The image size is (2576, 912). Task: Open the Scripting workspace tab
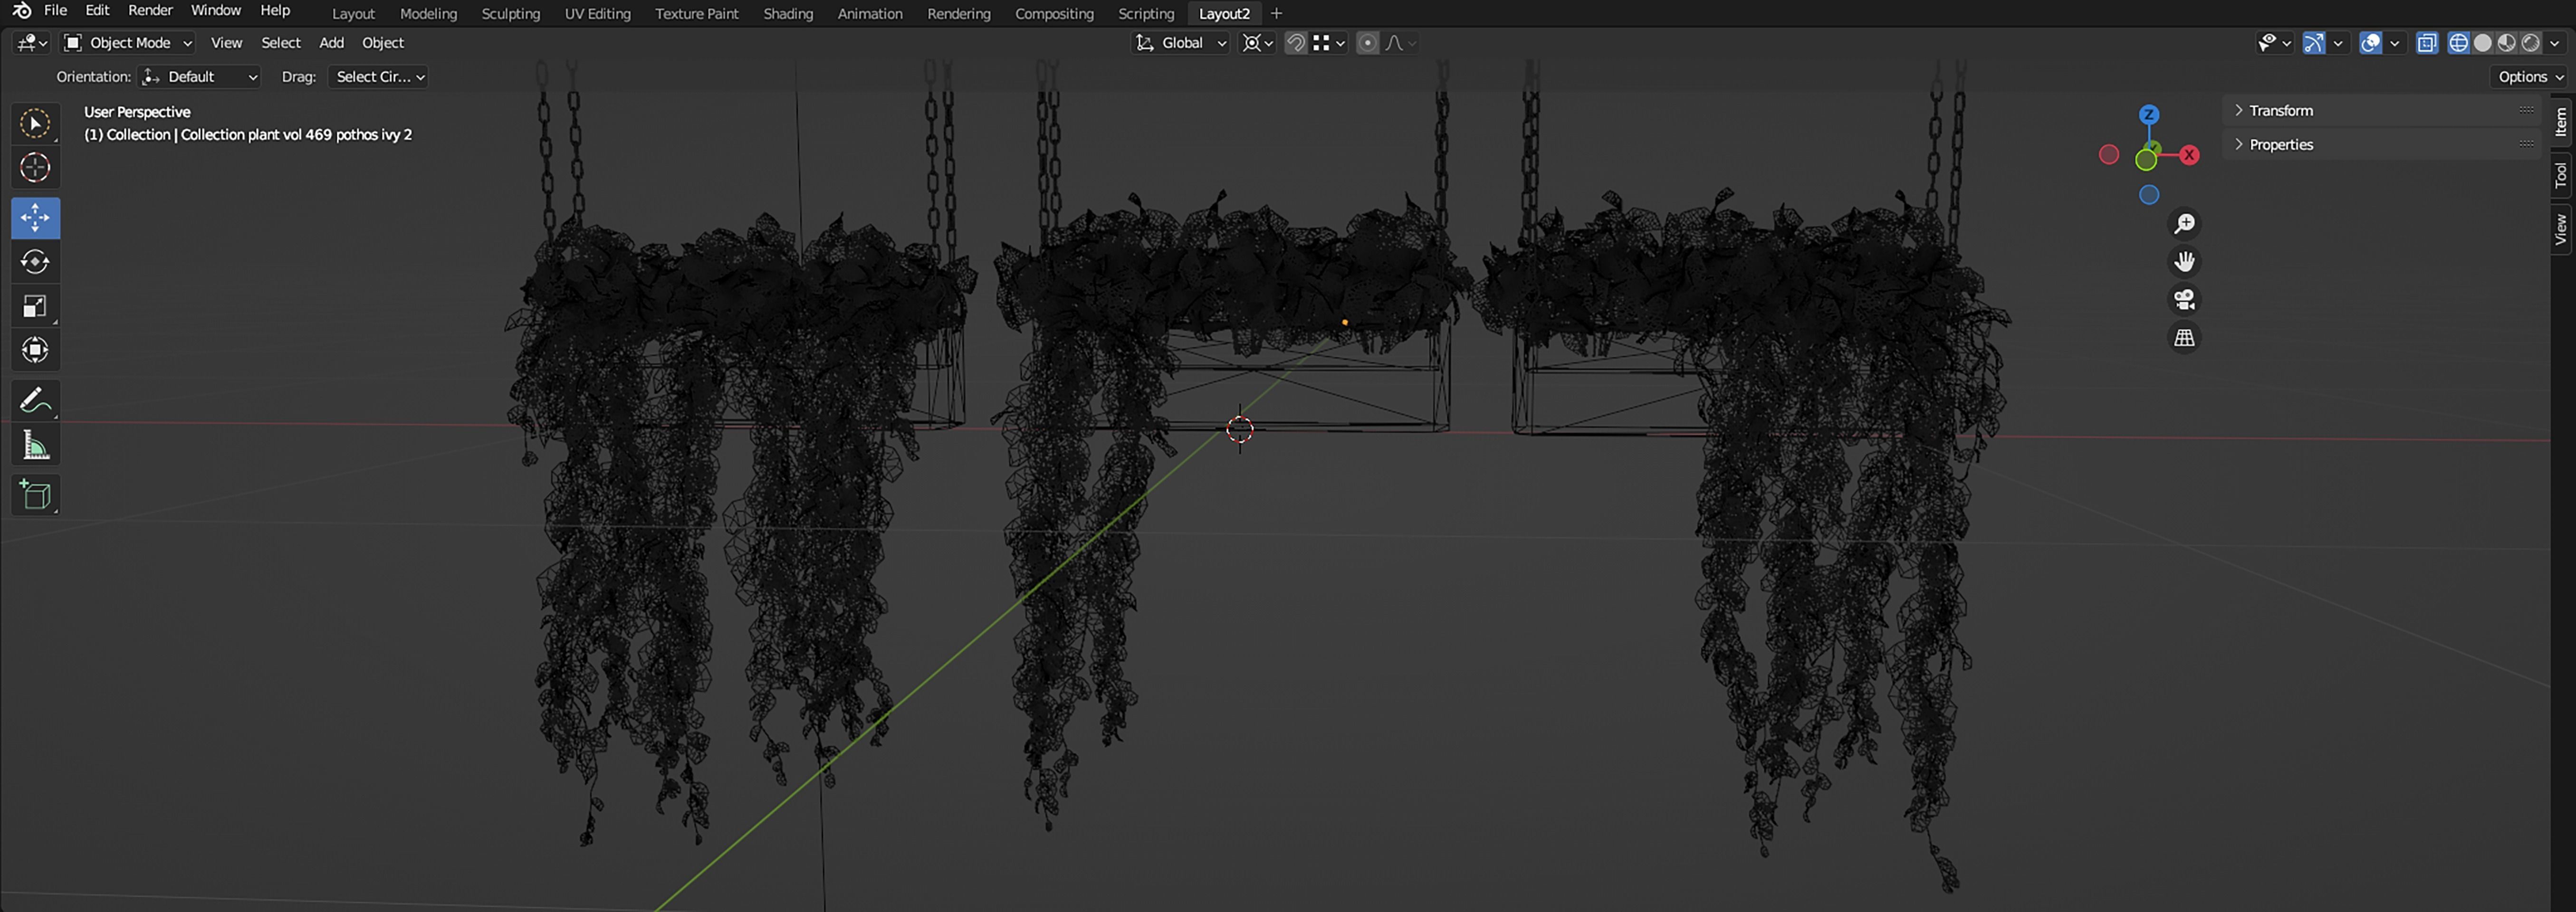1146,14
